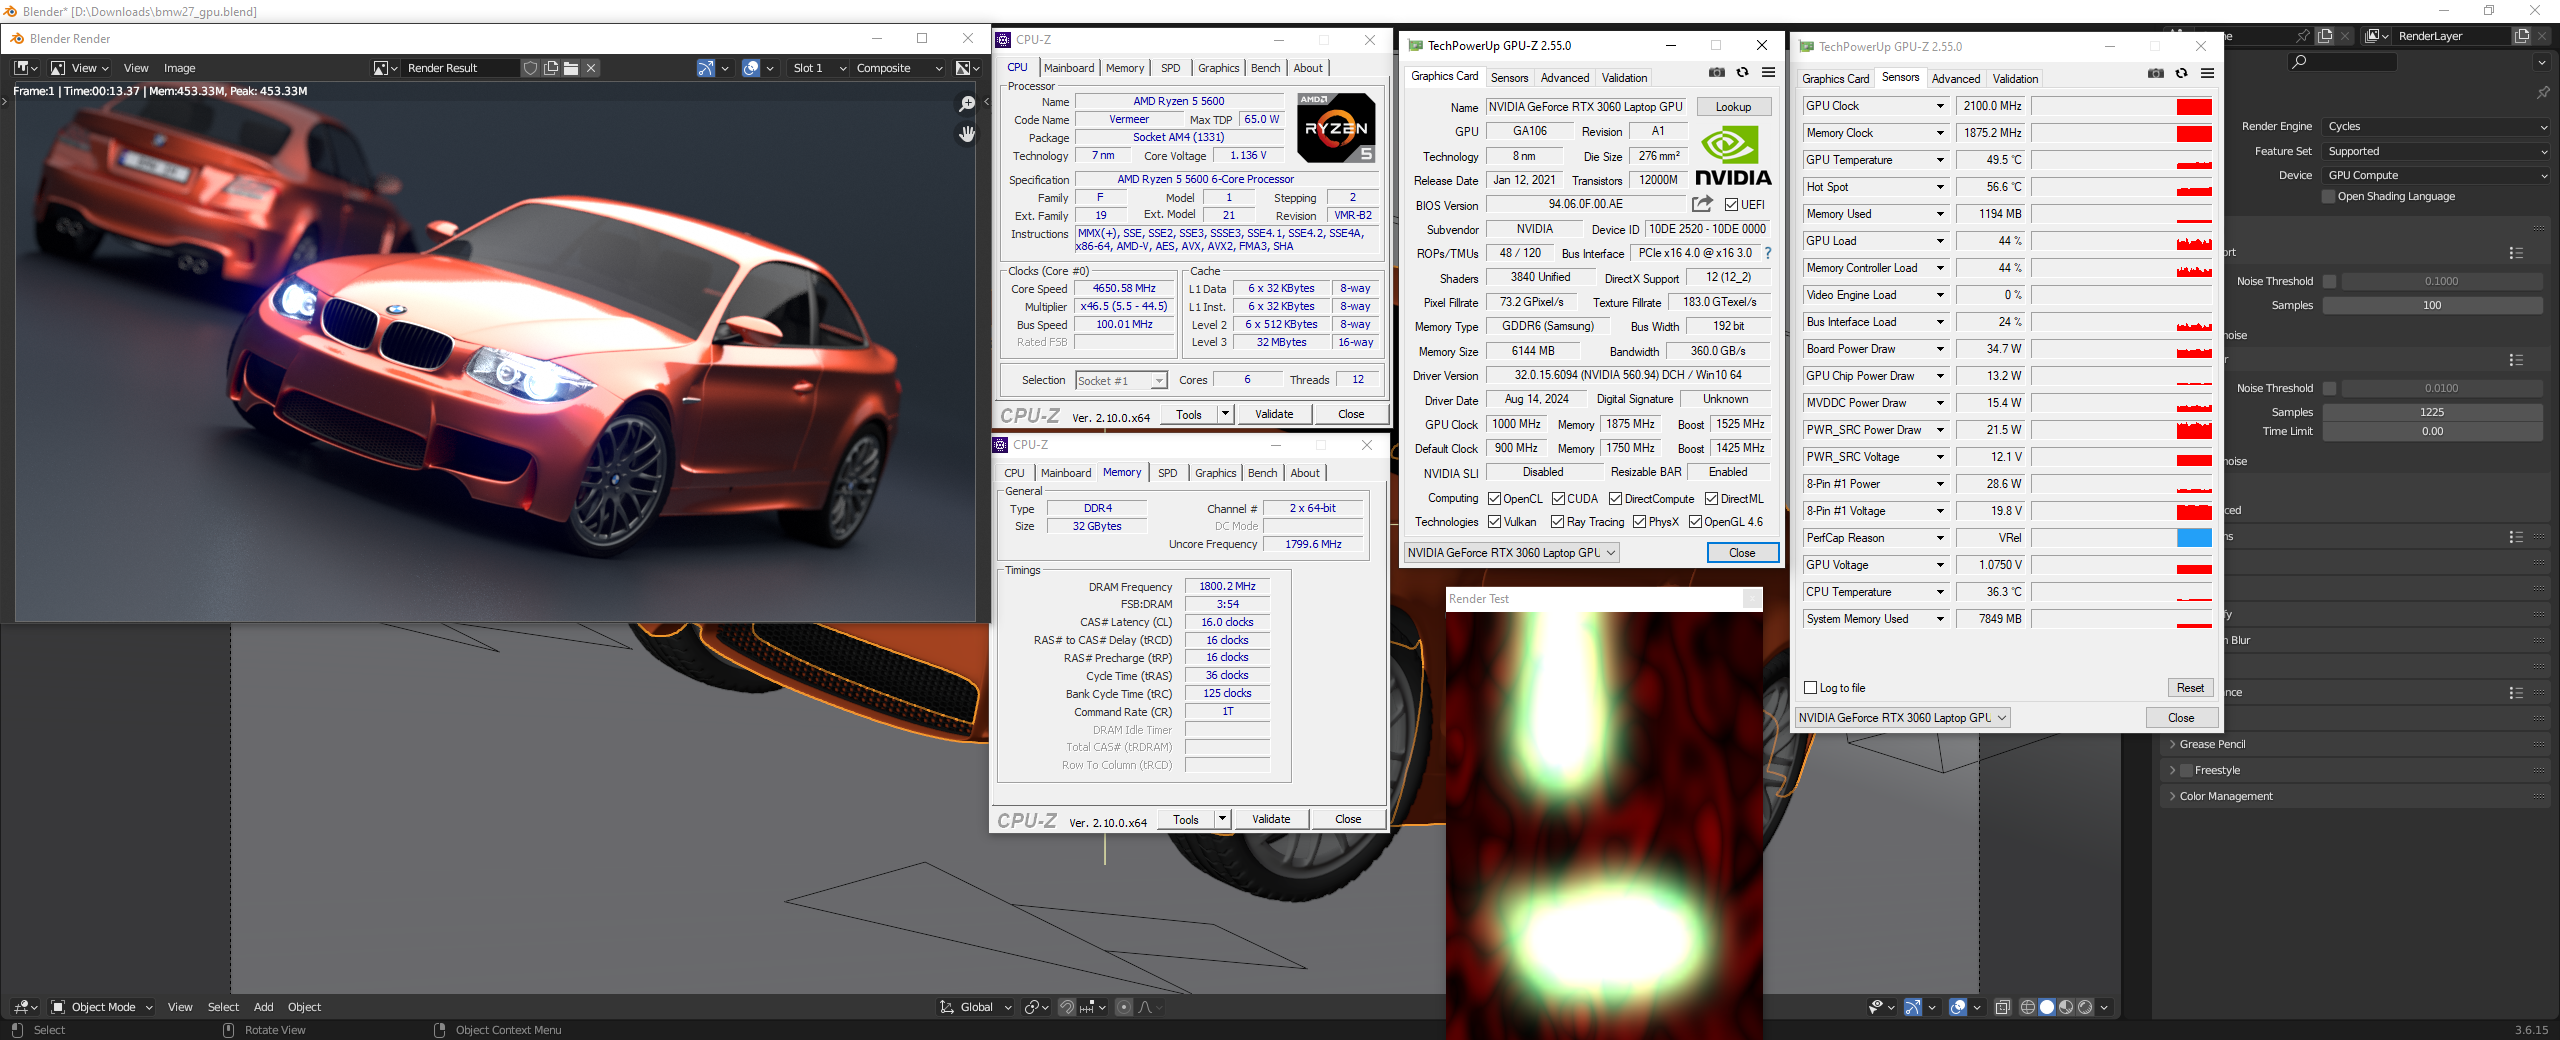Open Global transform orientation dropdown
The width and height of the screenshot is (2560, 1040).
976,1007
